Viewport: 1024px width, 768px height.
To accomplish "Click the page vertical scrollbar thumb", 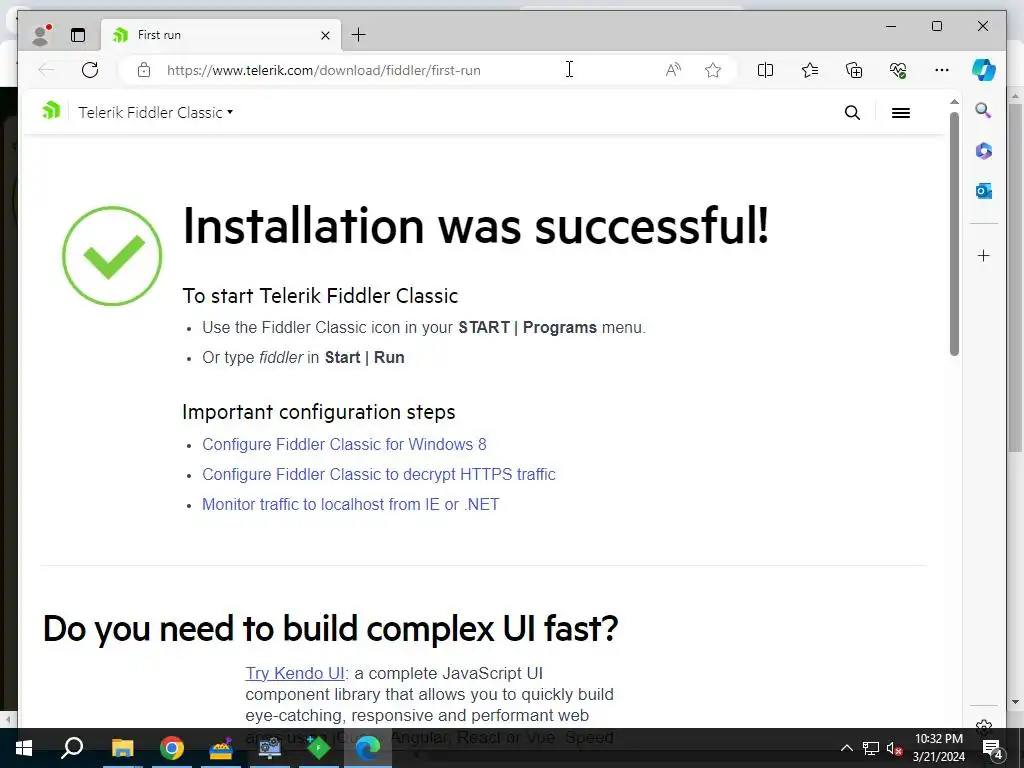I will click(x=954, y=234).
